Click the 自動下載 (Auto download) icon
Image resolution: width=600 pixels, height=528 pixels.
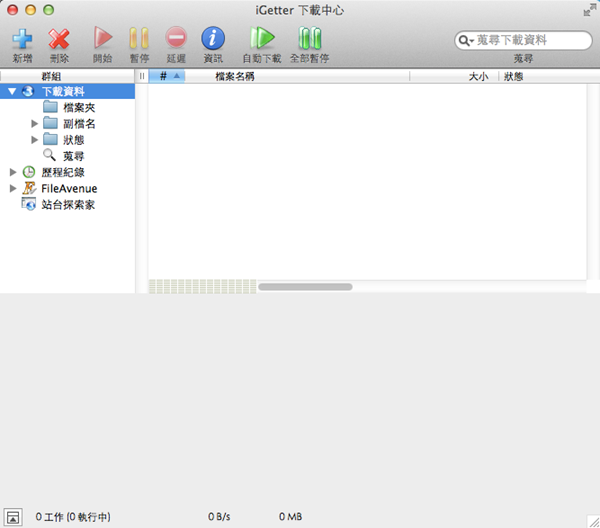[261, 39]
